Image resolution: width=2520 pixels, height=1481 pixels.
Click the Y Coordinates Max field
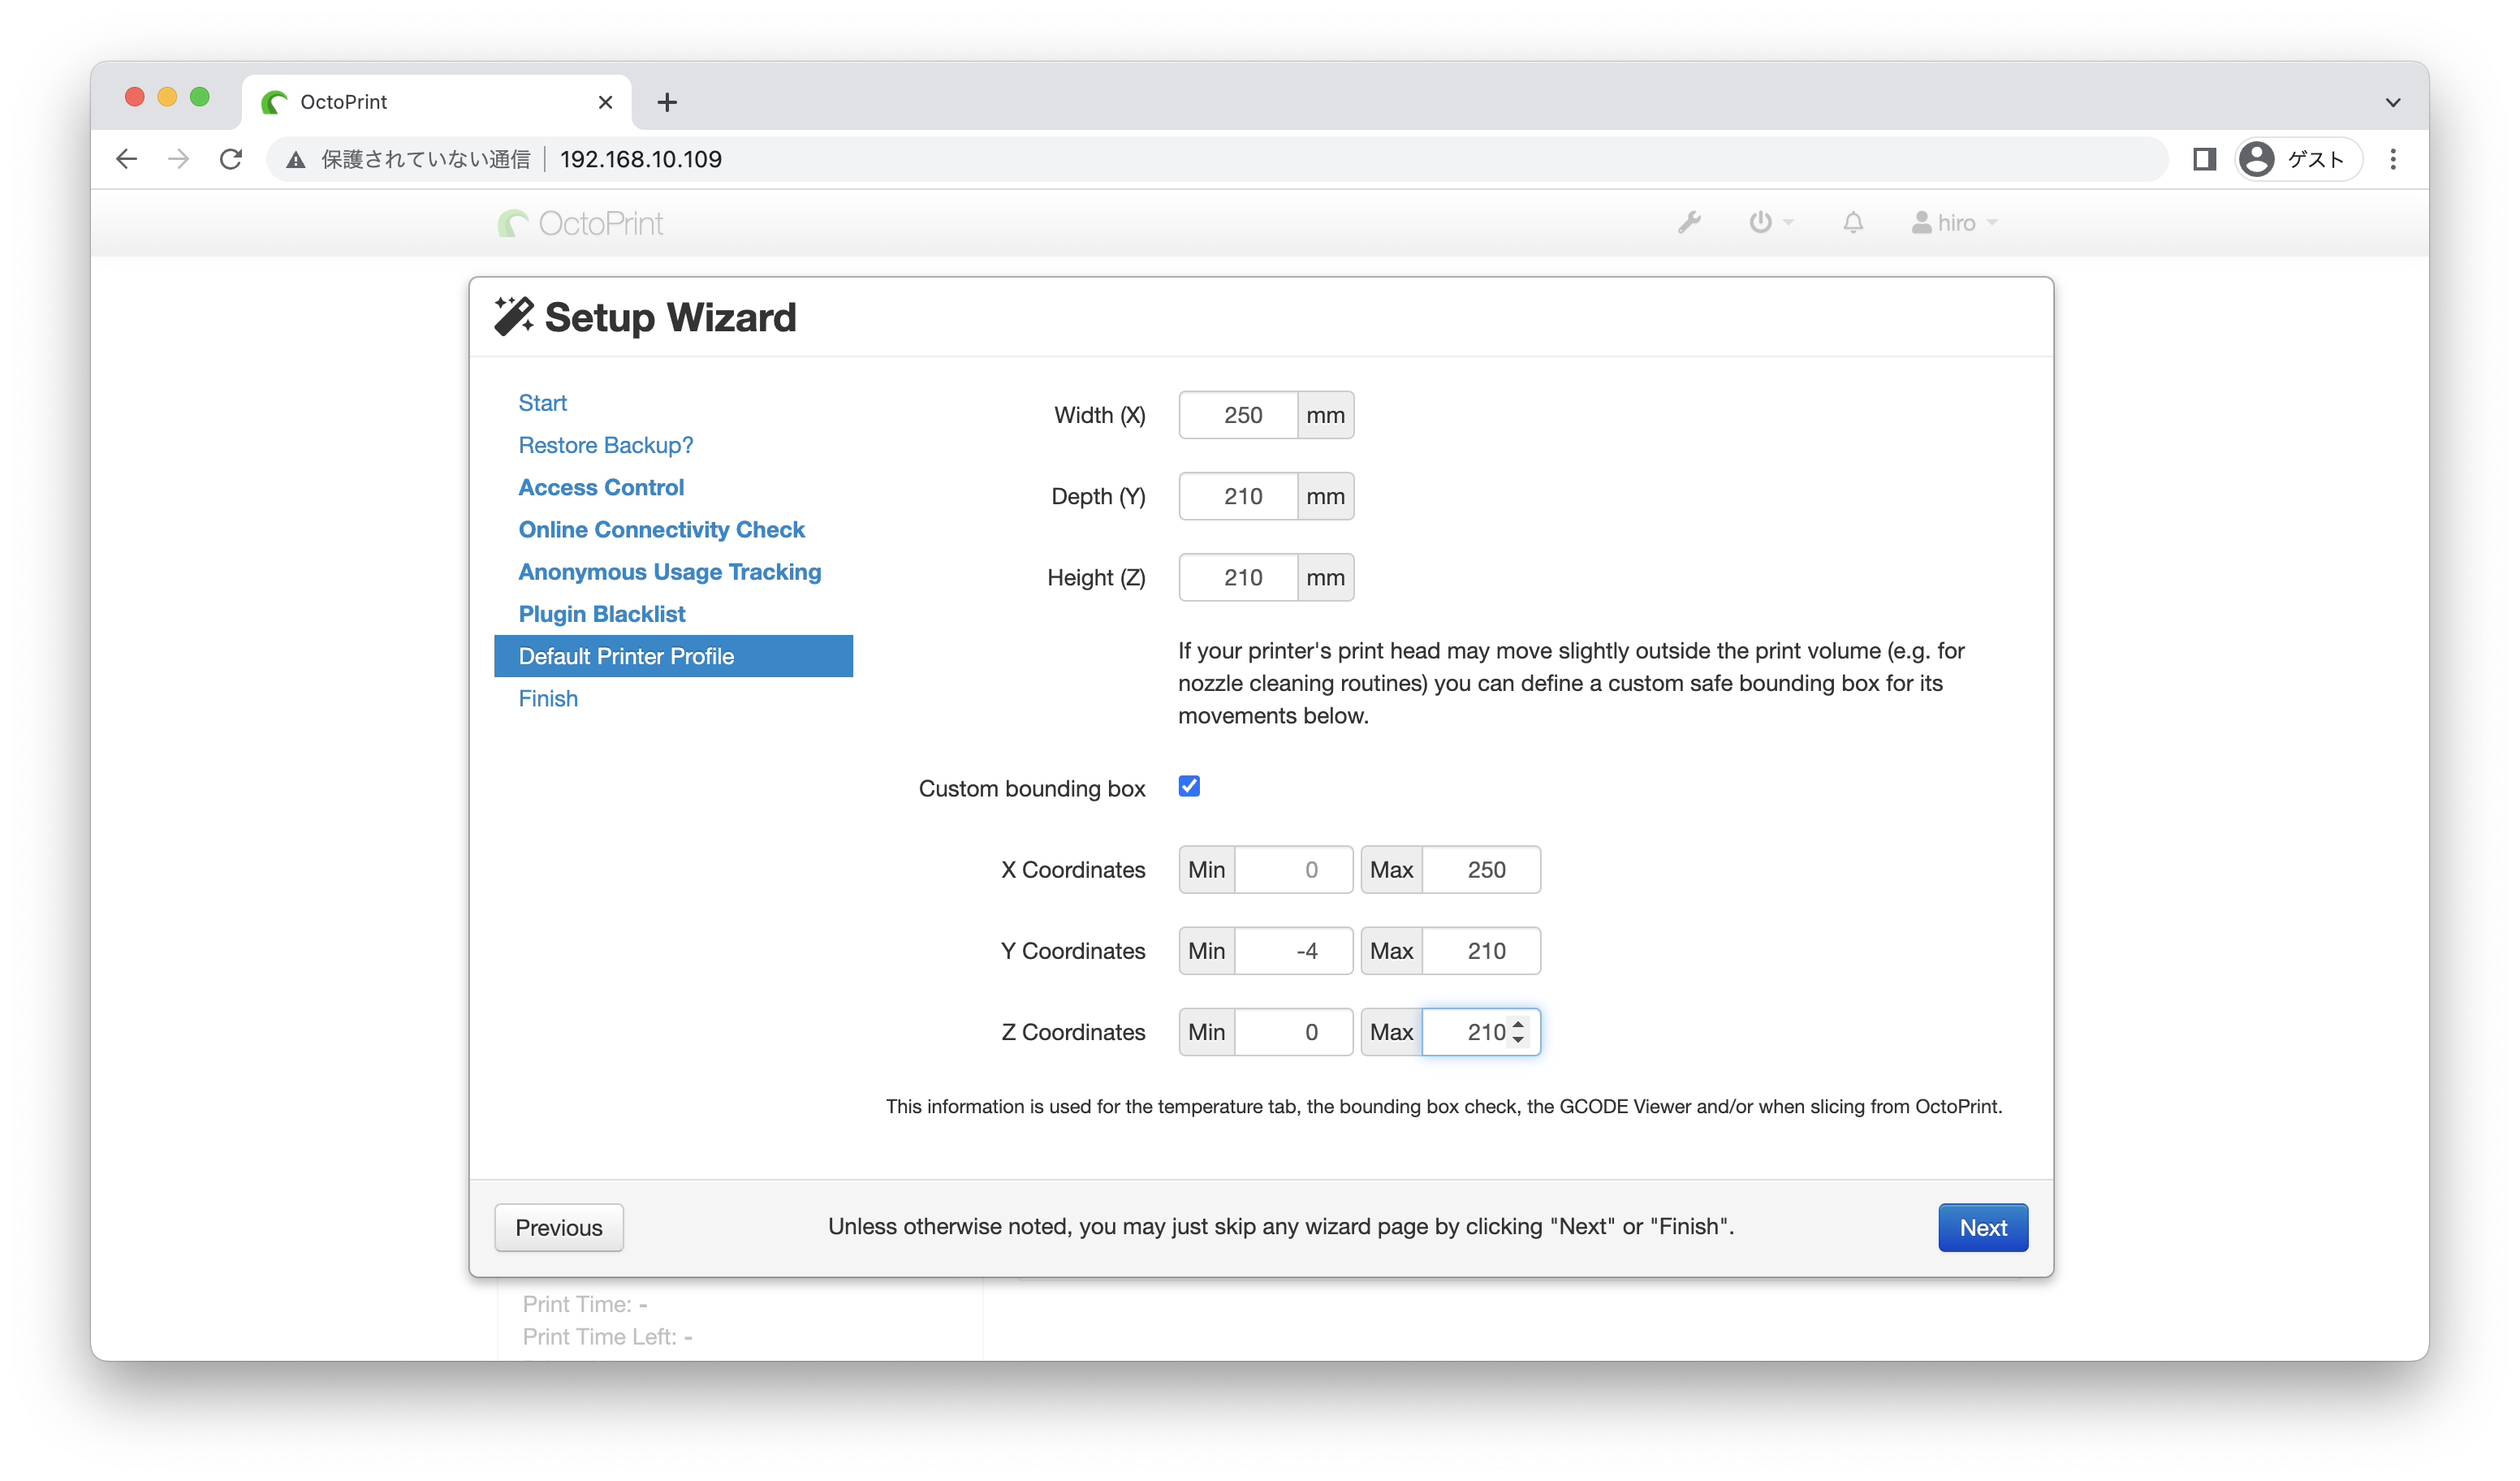[1481, 951]
